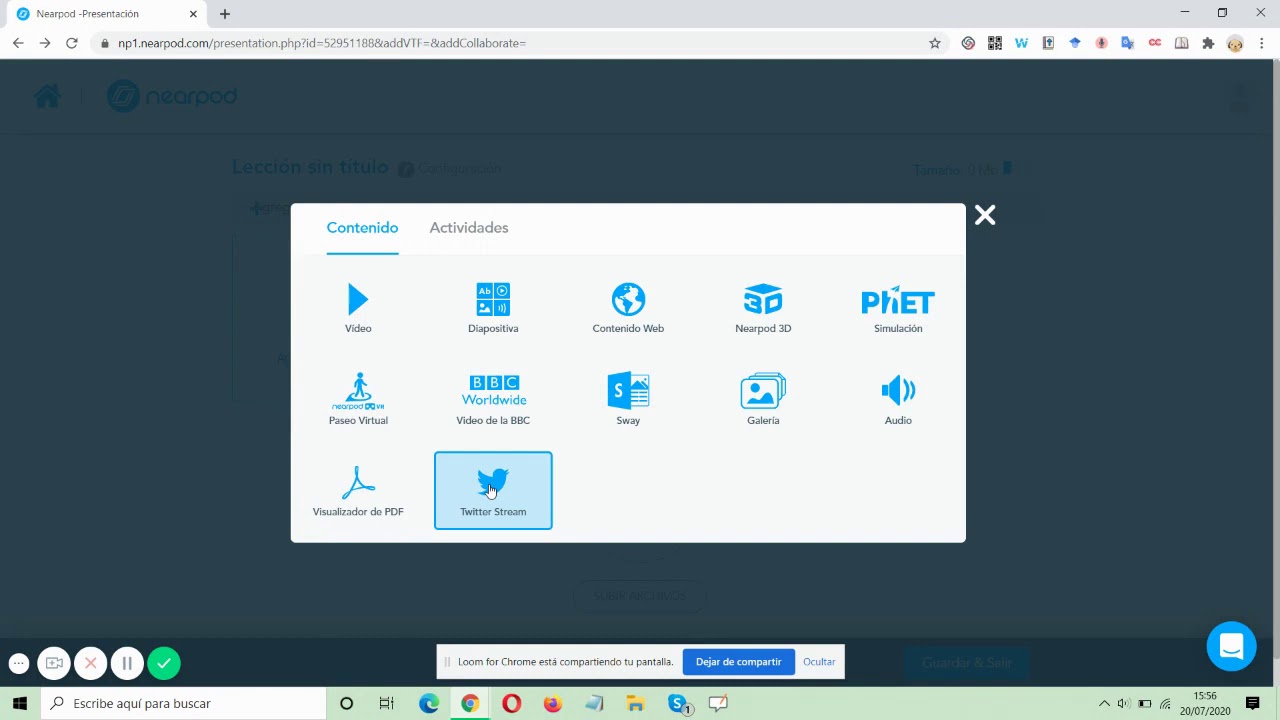This screenshot has height=720, width=1280.
Task: Select Visualizador de PDF option
Action: coord(358,491)
